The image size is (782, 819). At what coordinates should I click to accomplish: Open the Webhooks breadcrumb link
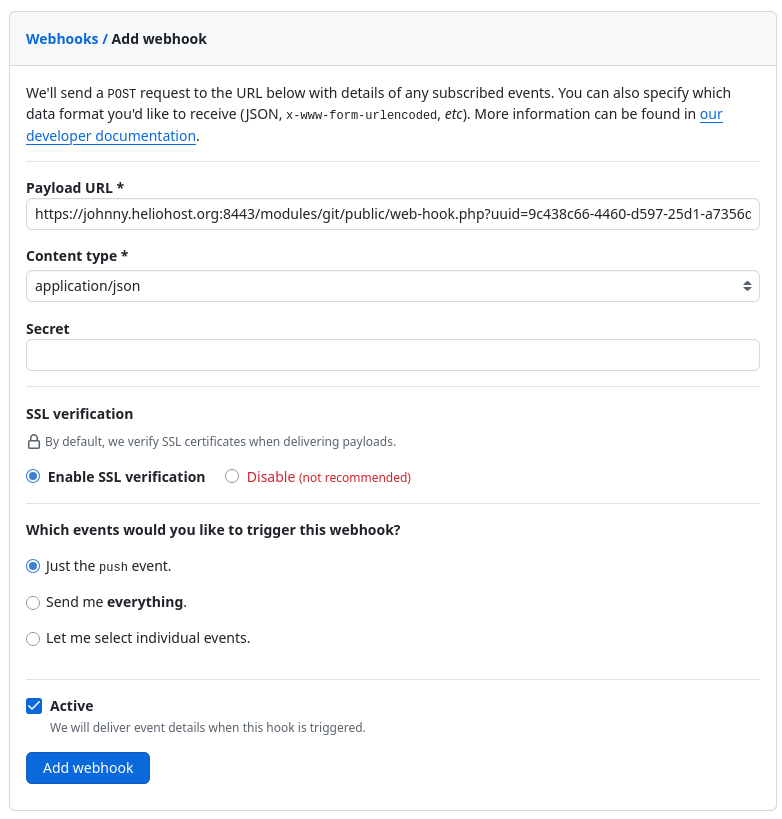tap(62, 39)
